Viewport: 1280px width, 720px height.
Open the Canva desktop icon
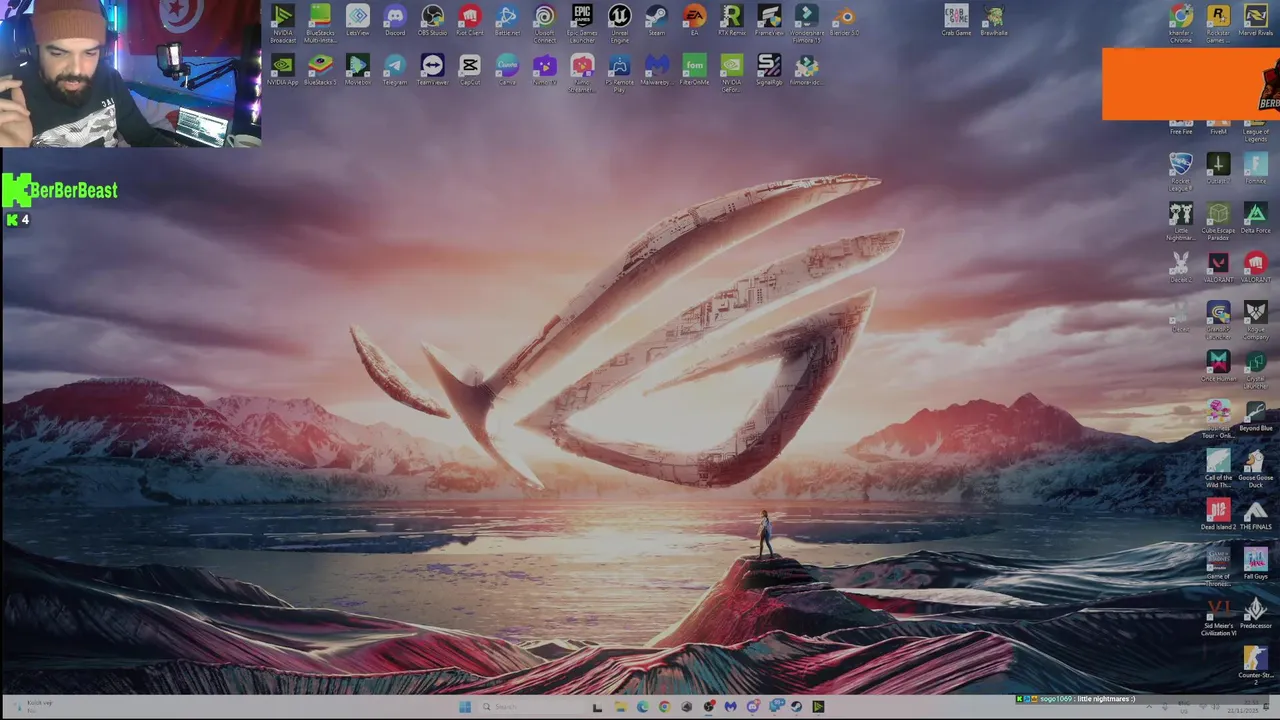pos(507,70)
